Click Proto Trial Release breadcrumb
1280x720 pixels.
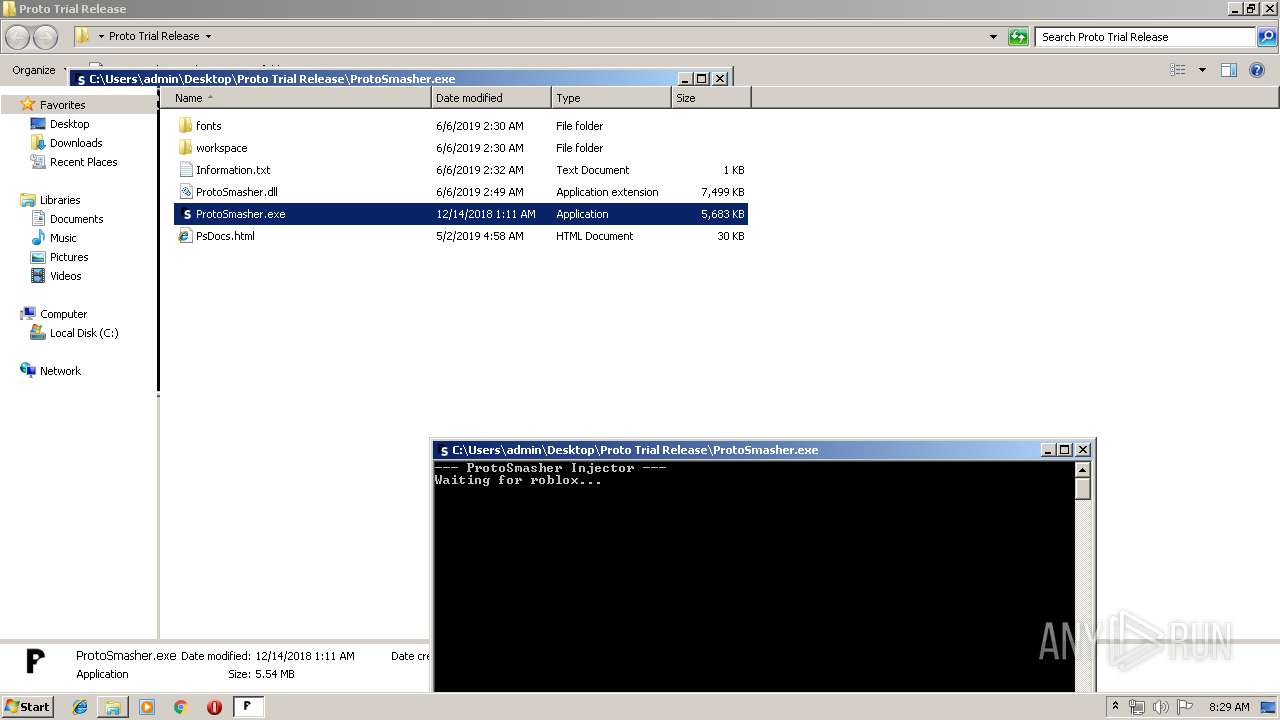click(x=154, y=36)
